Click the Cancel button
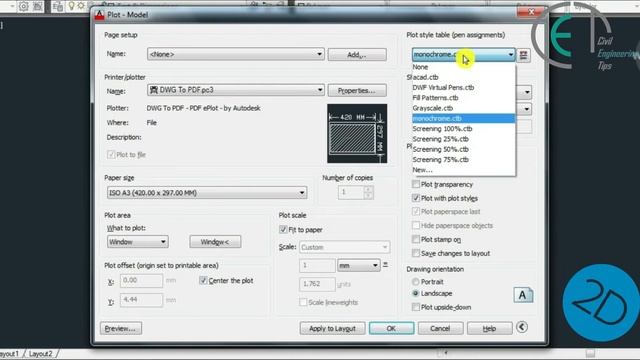This screenshot has height=360, width=640. pyautogui.click(x=440, y=328)
